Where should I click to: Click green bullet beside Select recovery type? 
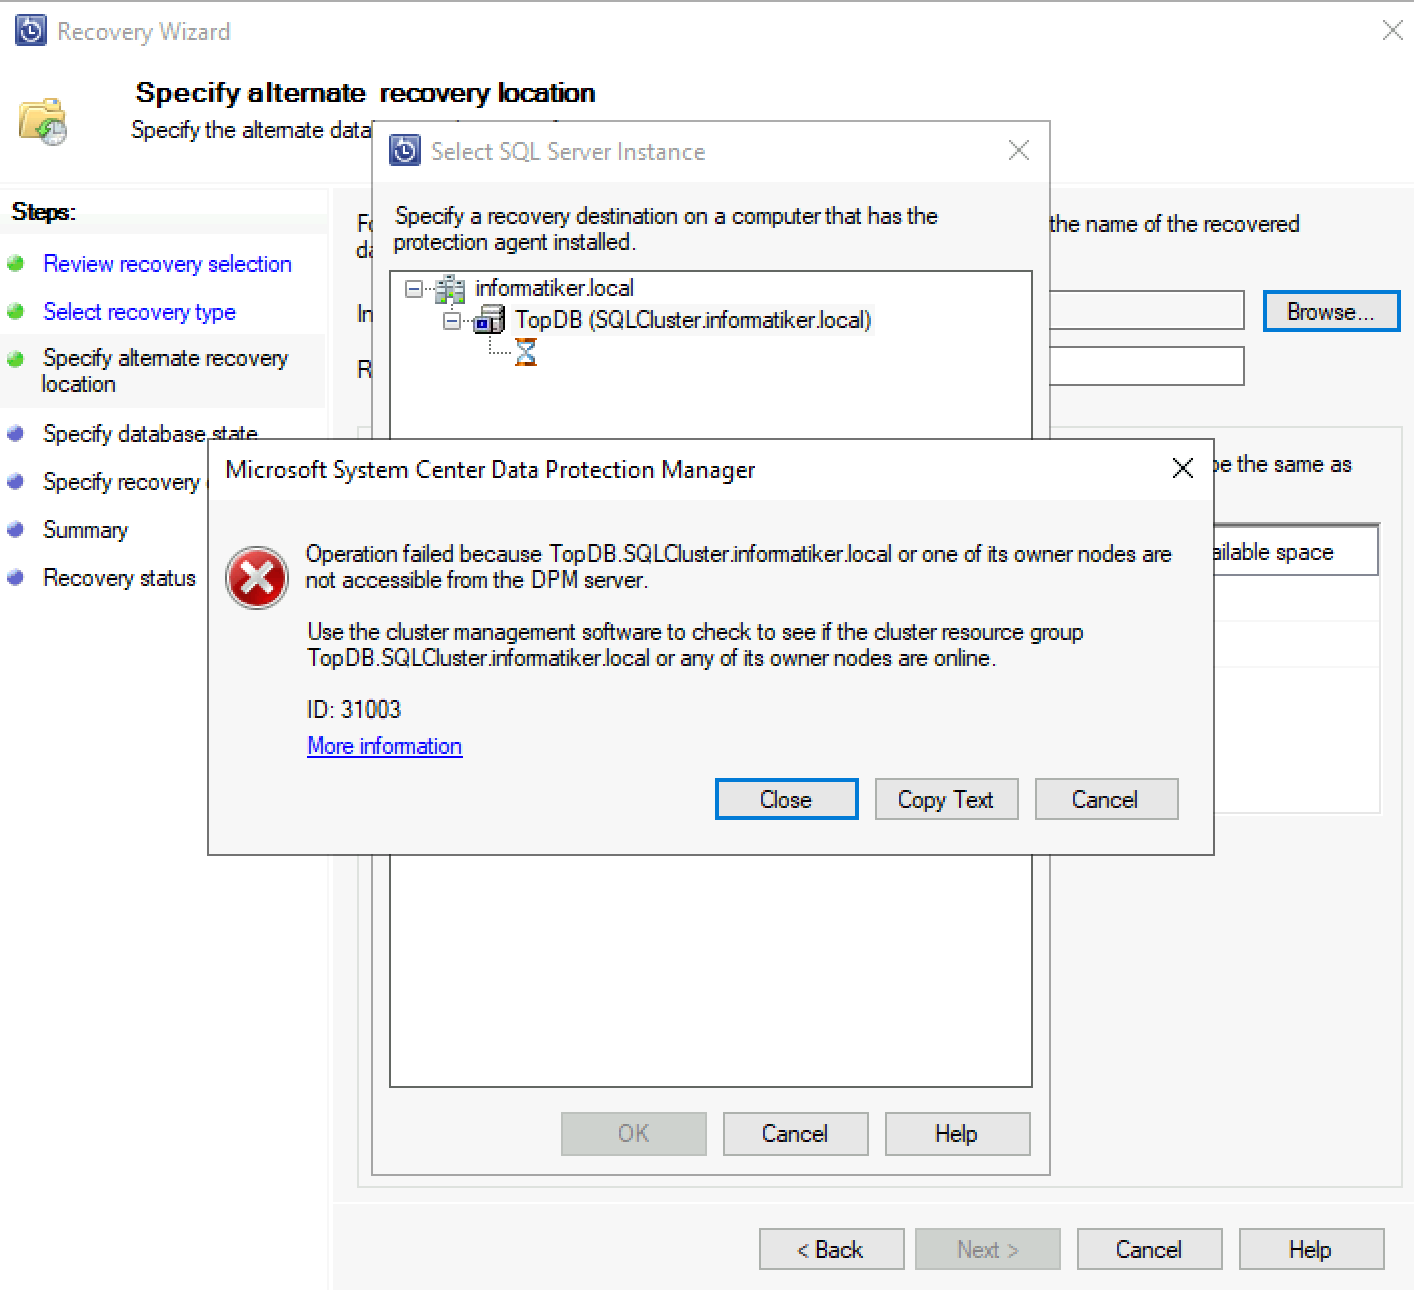click(16, 311)
